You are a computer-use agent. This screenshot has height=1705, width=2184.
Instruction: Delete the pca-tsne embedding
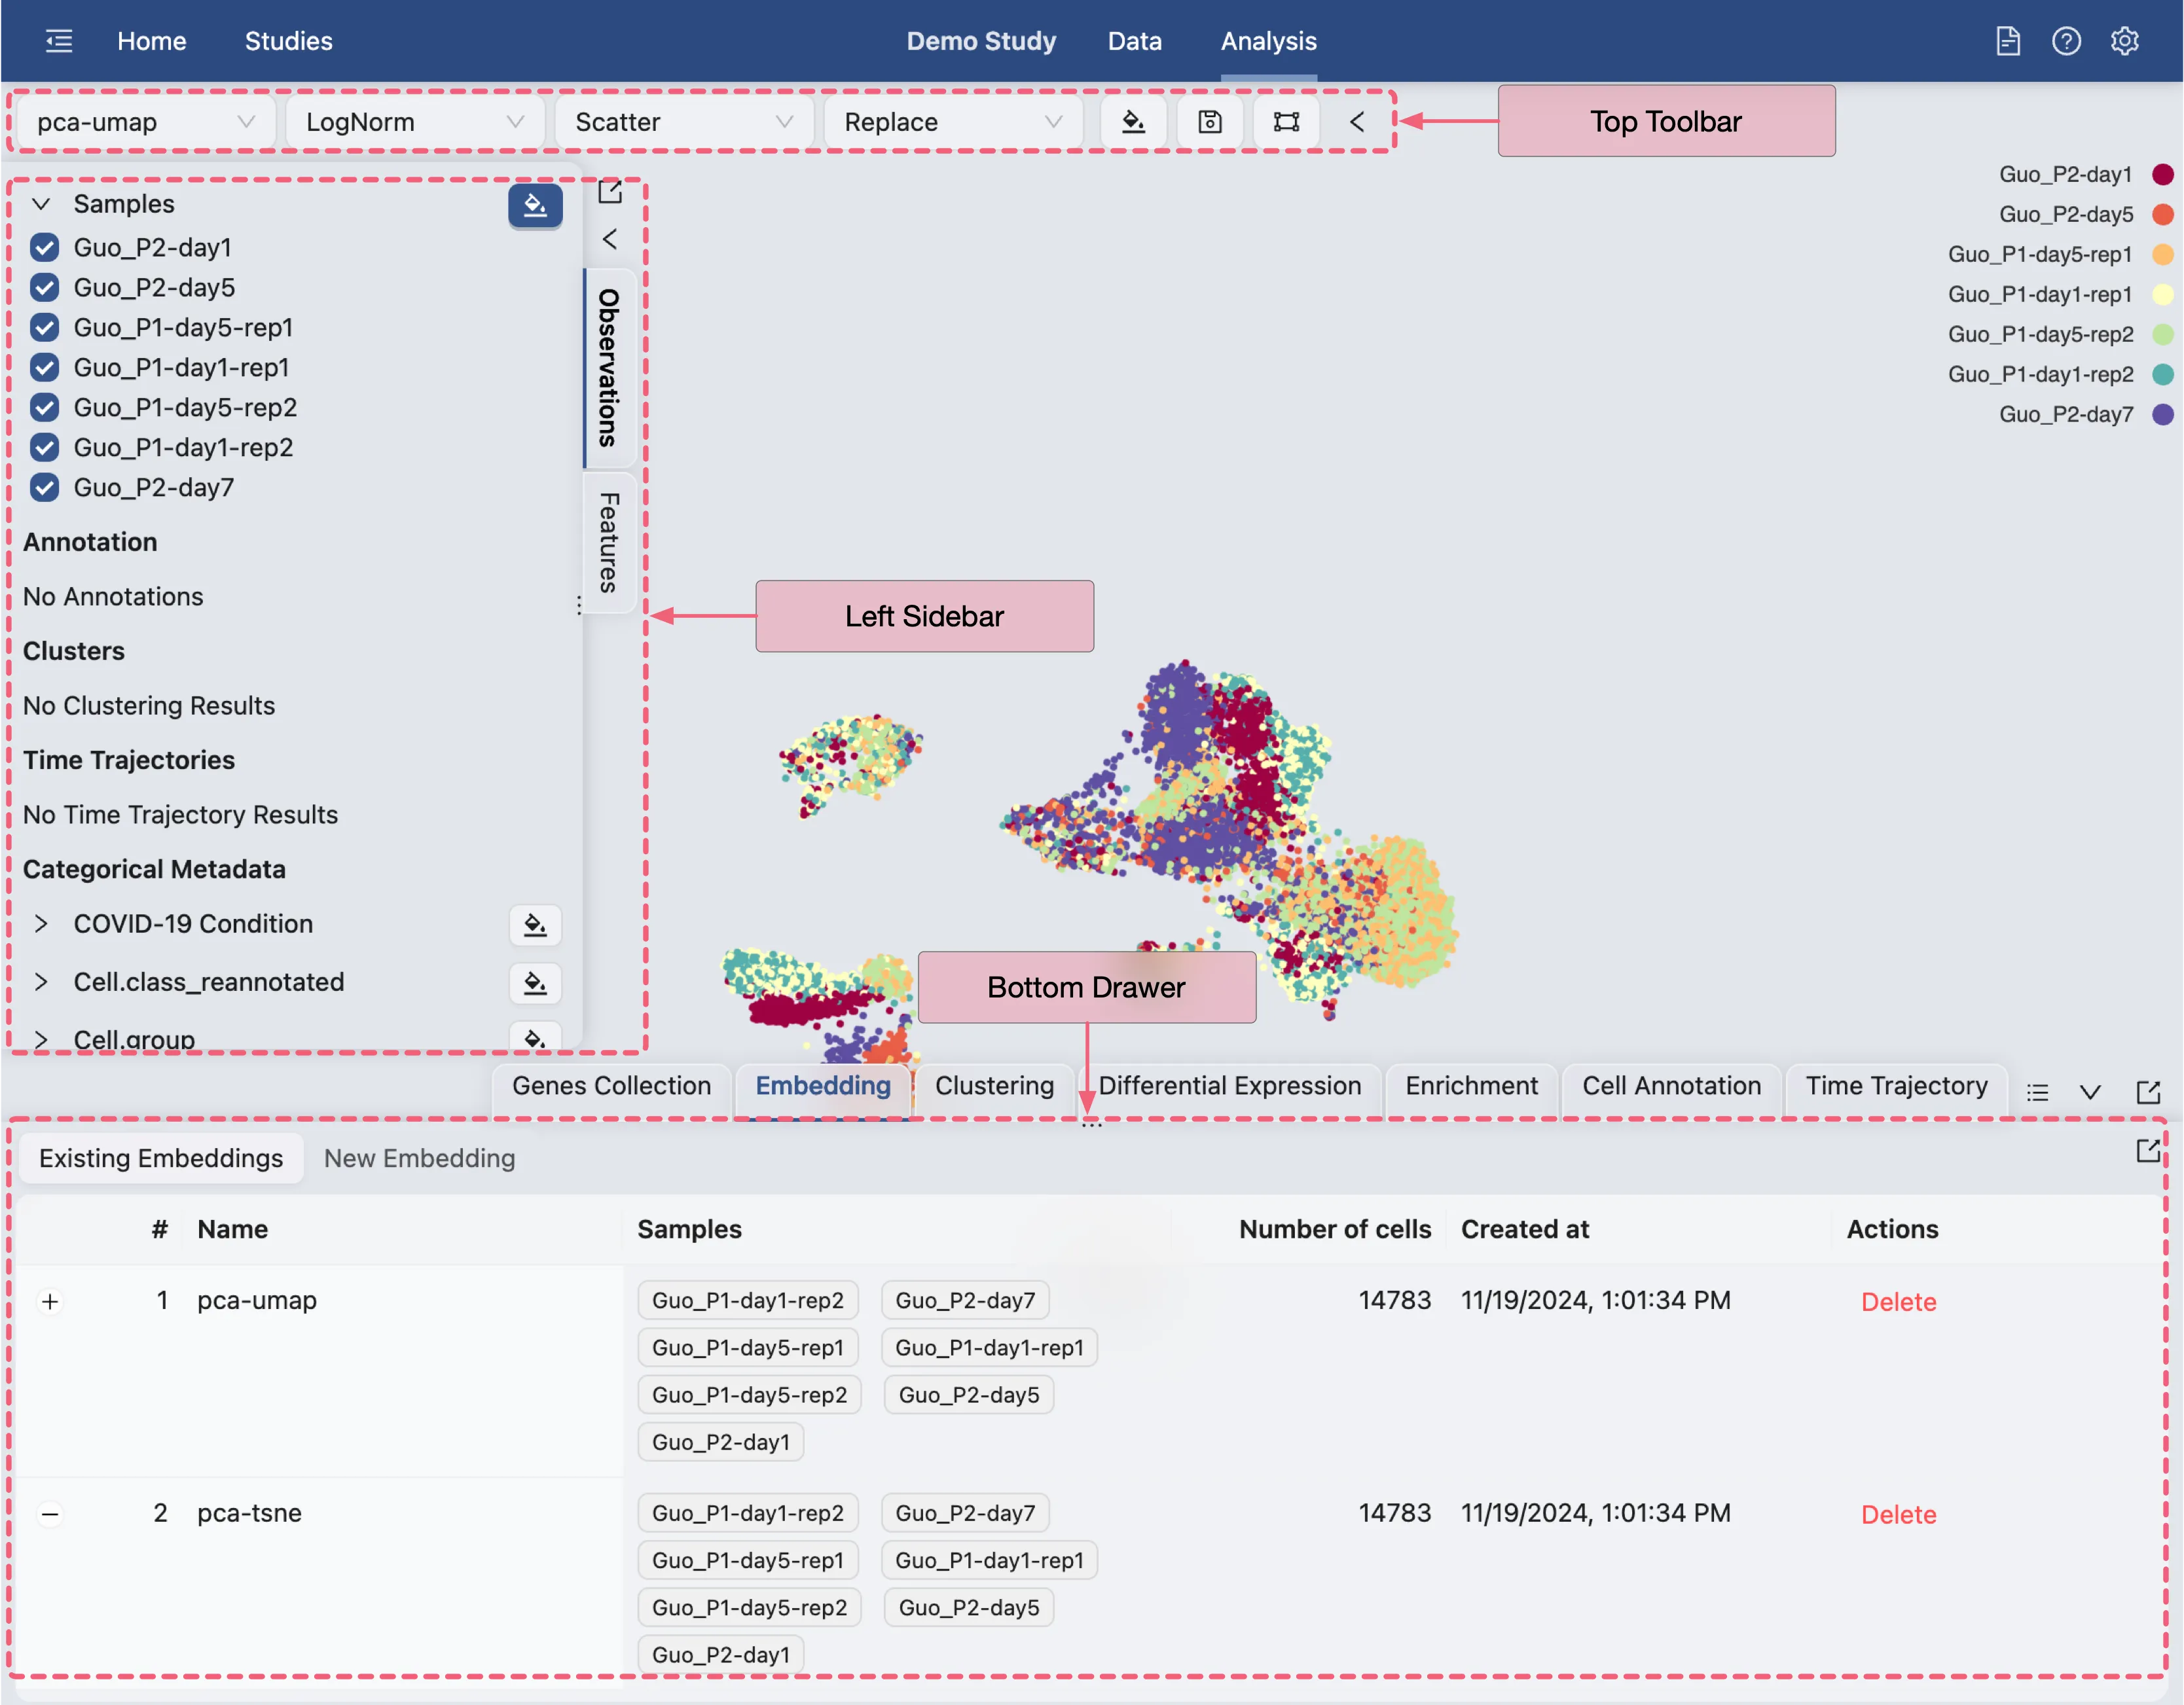(x=1898, y=1514)
